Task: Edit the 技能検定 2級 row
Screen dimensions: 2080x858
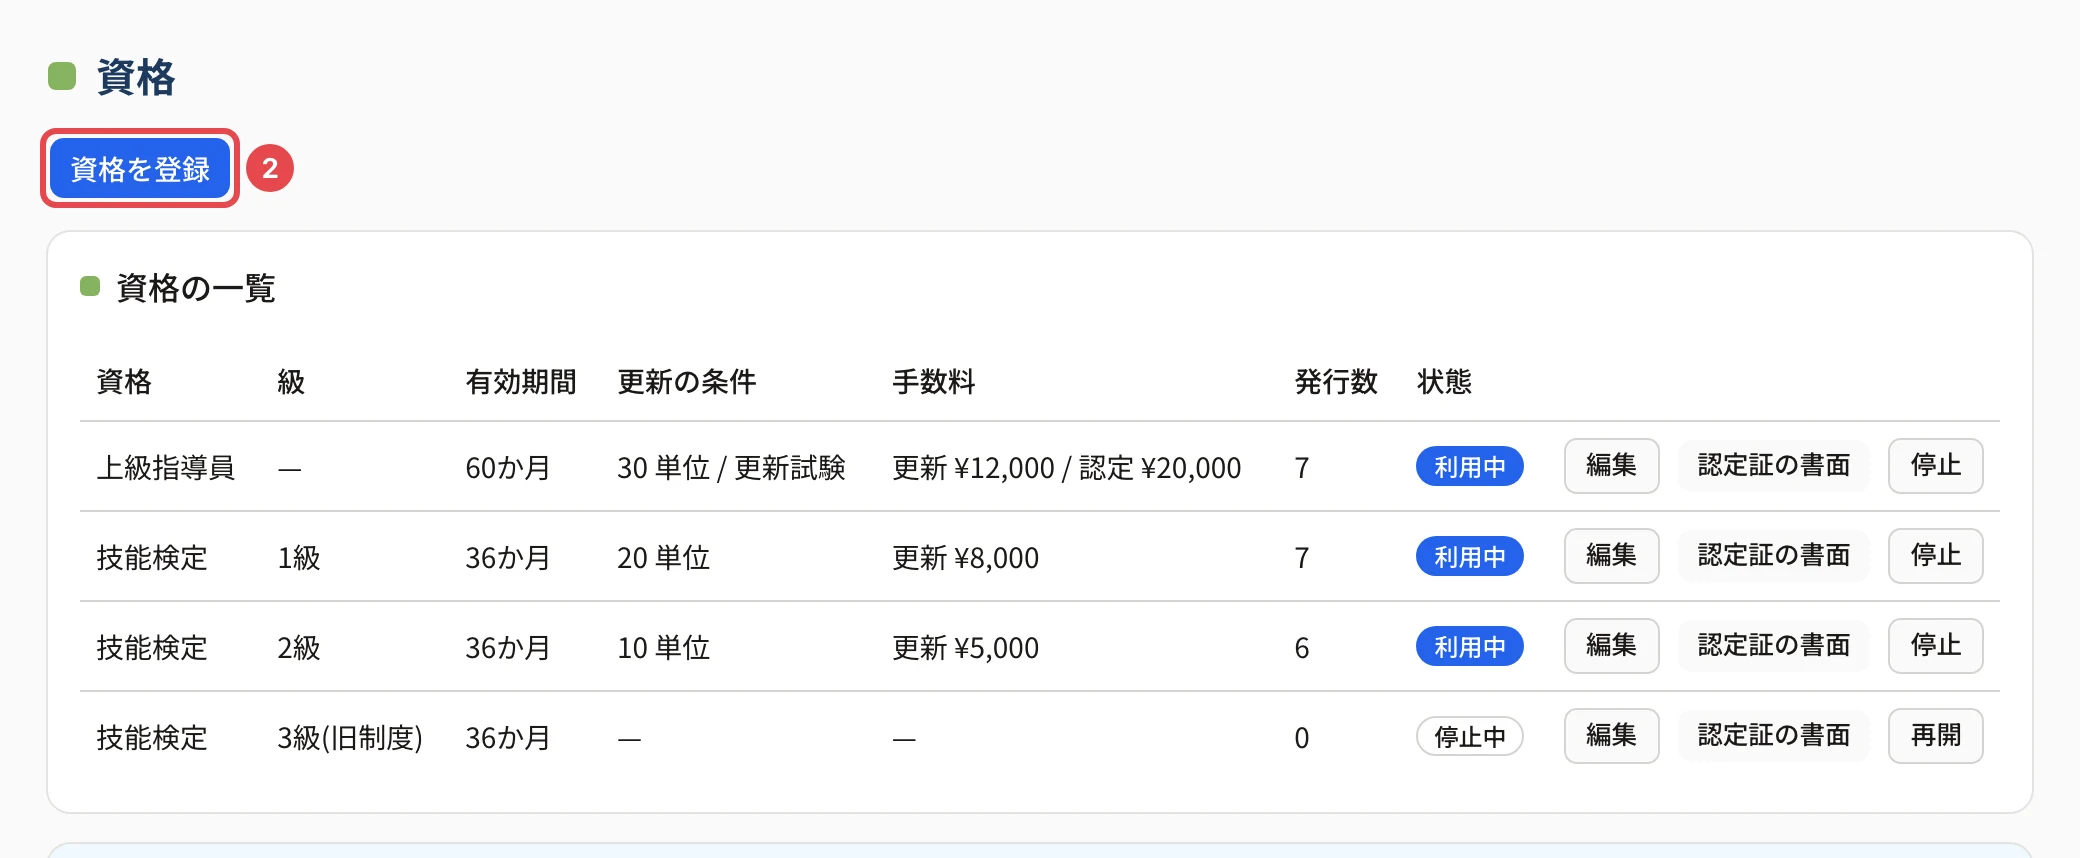Action: 1611,646
